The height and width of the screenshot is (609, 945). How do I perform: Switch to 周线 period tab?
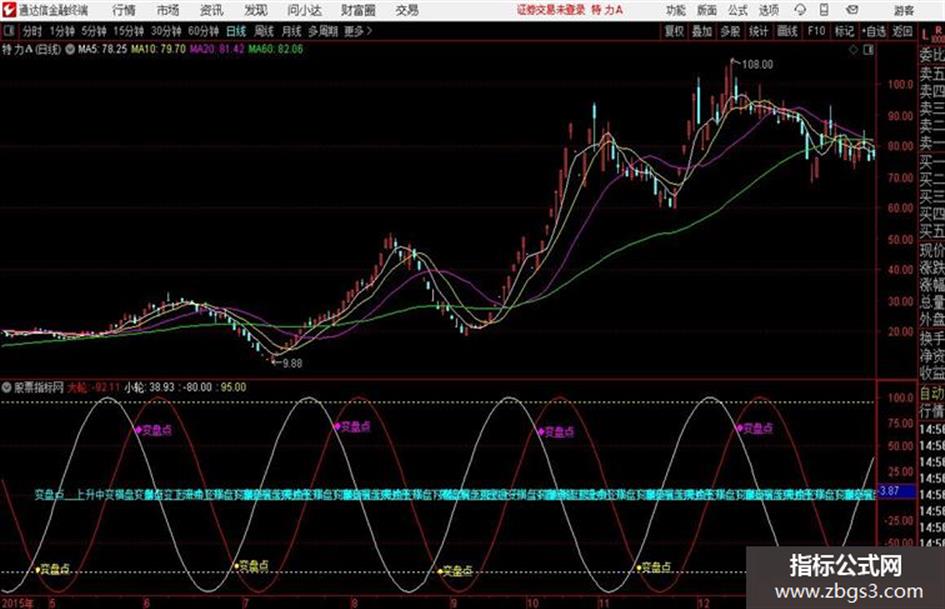(x=264, y=31)
